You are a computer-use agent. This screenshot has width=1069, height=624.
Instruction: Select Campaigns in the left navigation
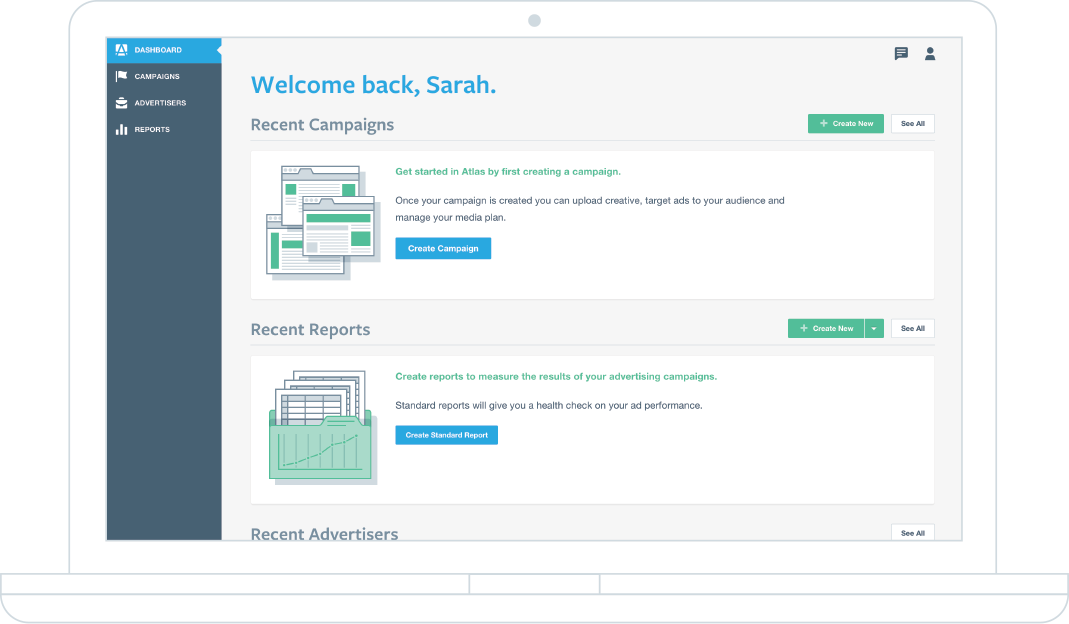[x=157, y=76]
